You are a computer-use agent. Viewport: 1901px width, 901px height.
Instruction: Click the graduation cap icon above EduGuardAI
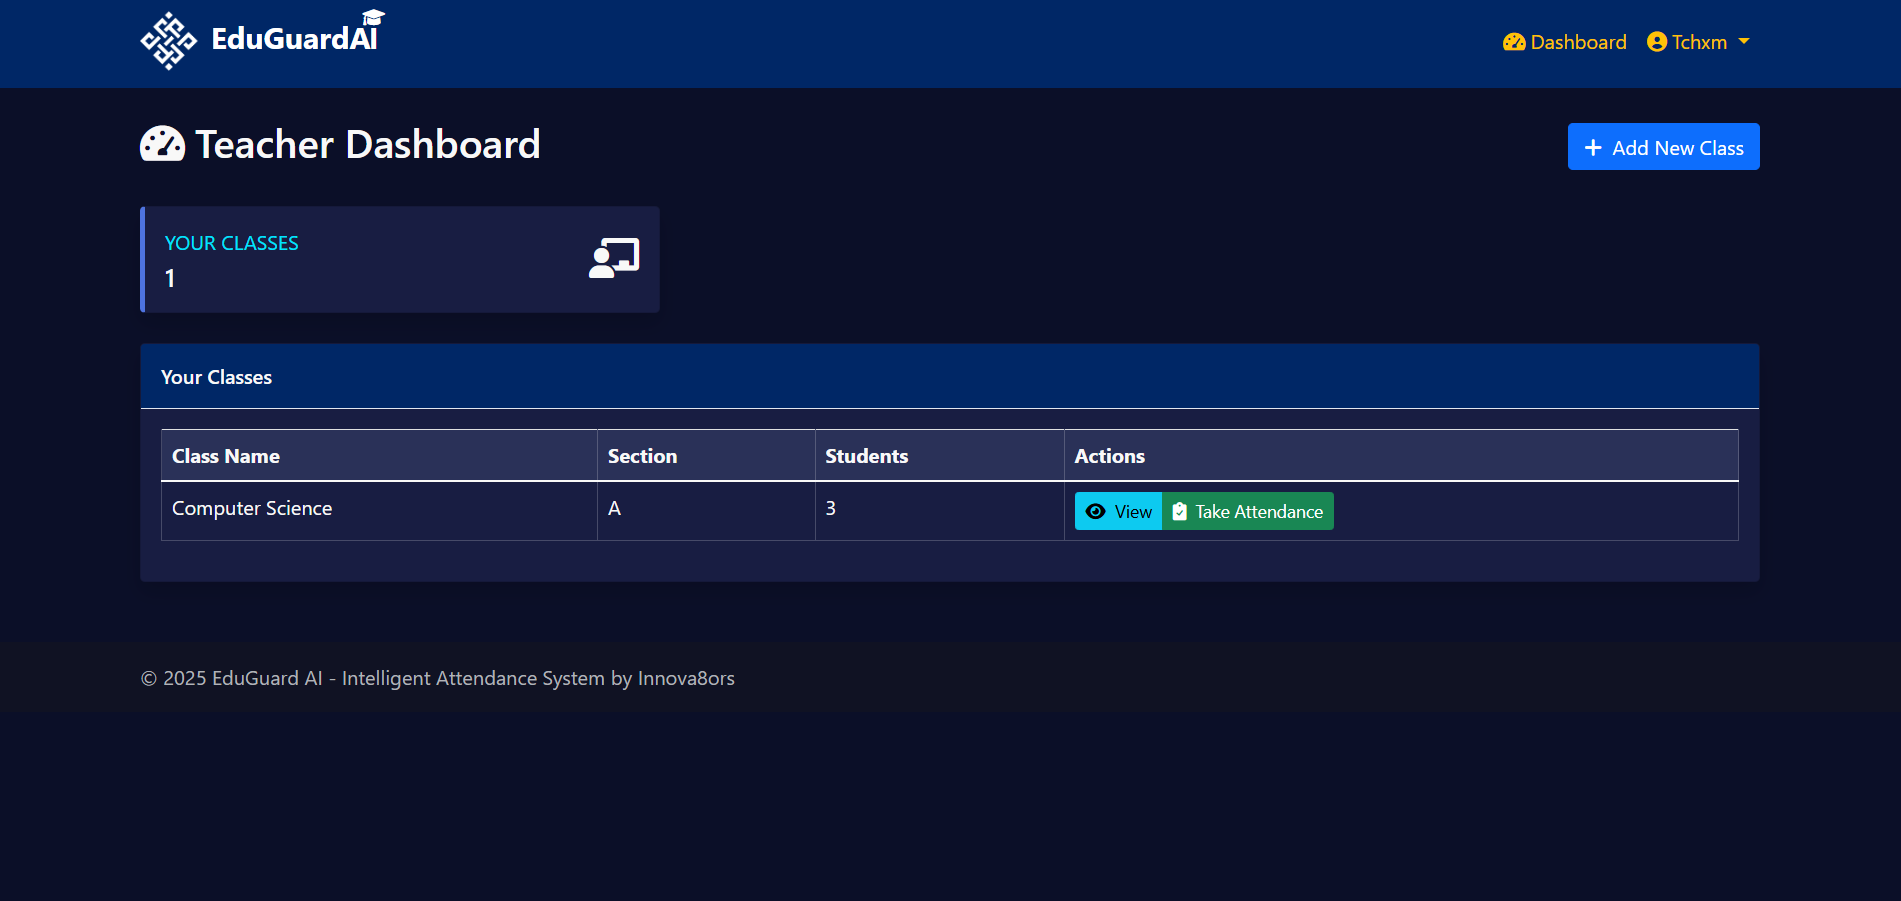pos(373,17)
